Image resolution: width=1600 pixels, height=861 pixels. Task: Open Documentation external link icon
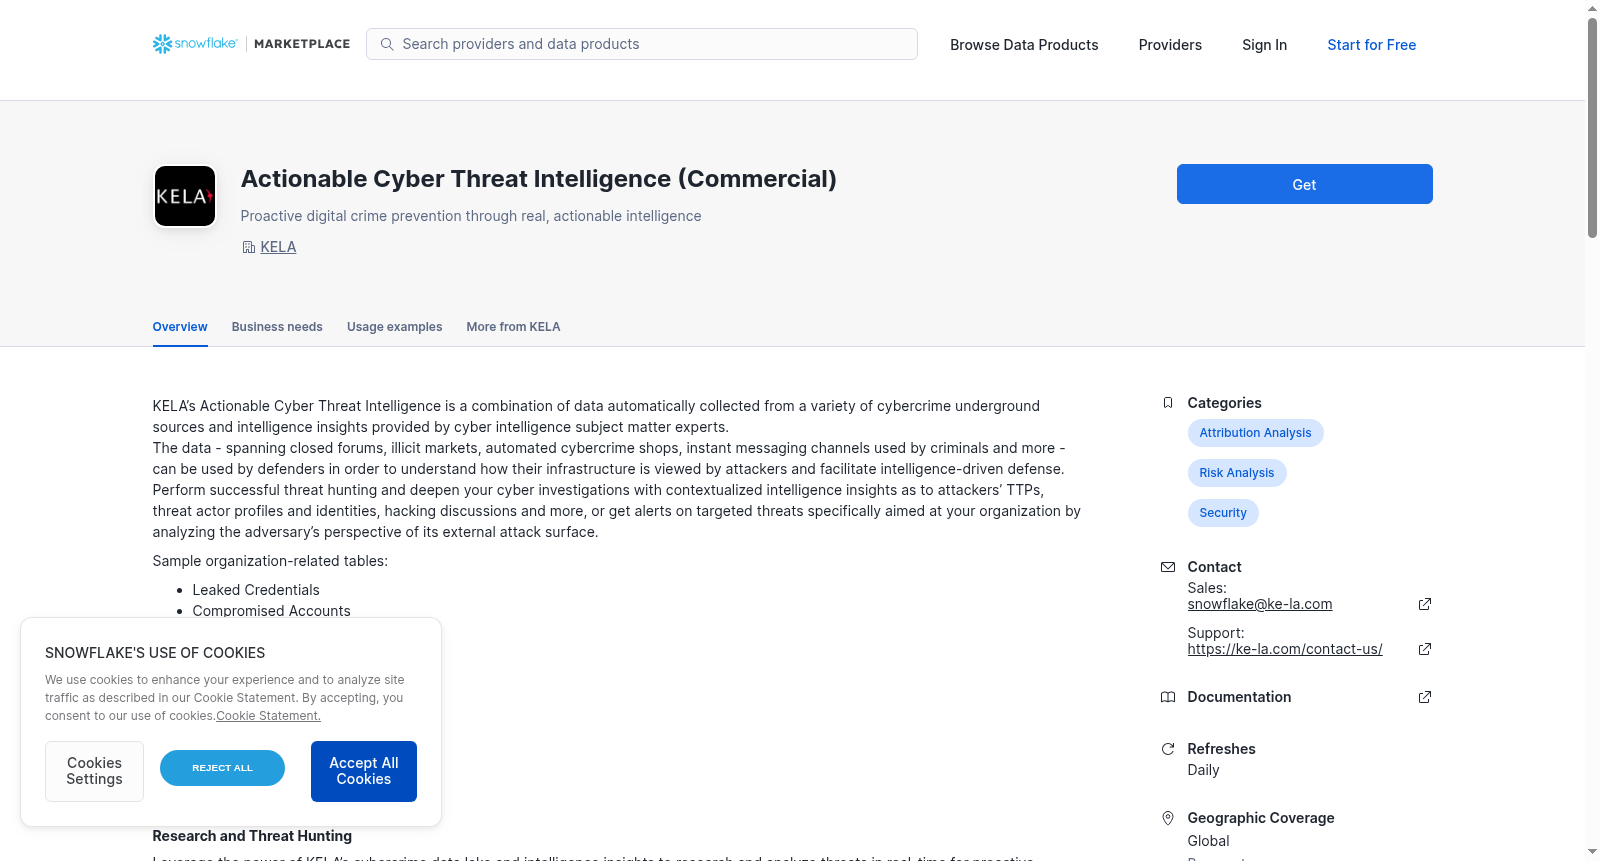(x=1425, y=697)
